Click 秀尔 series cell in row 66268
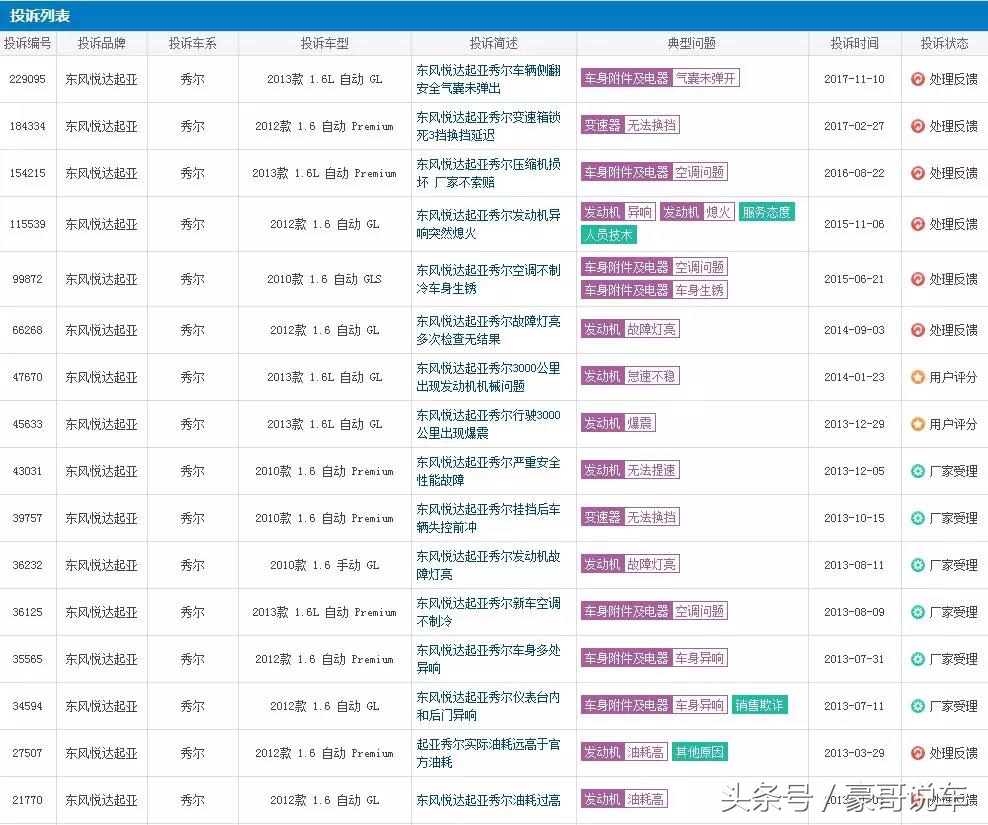Image resolution: width=988 pixels, height=825 pixels. click(x=192, y=330)
